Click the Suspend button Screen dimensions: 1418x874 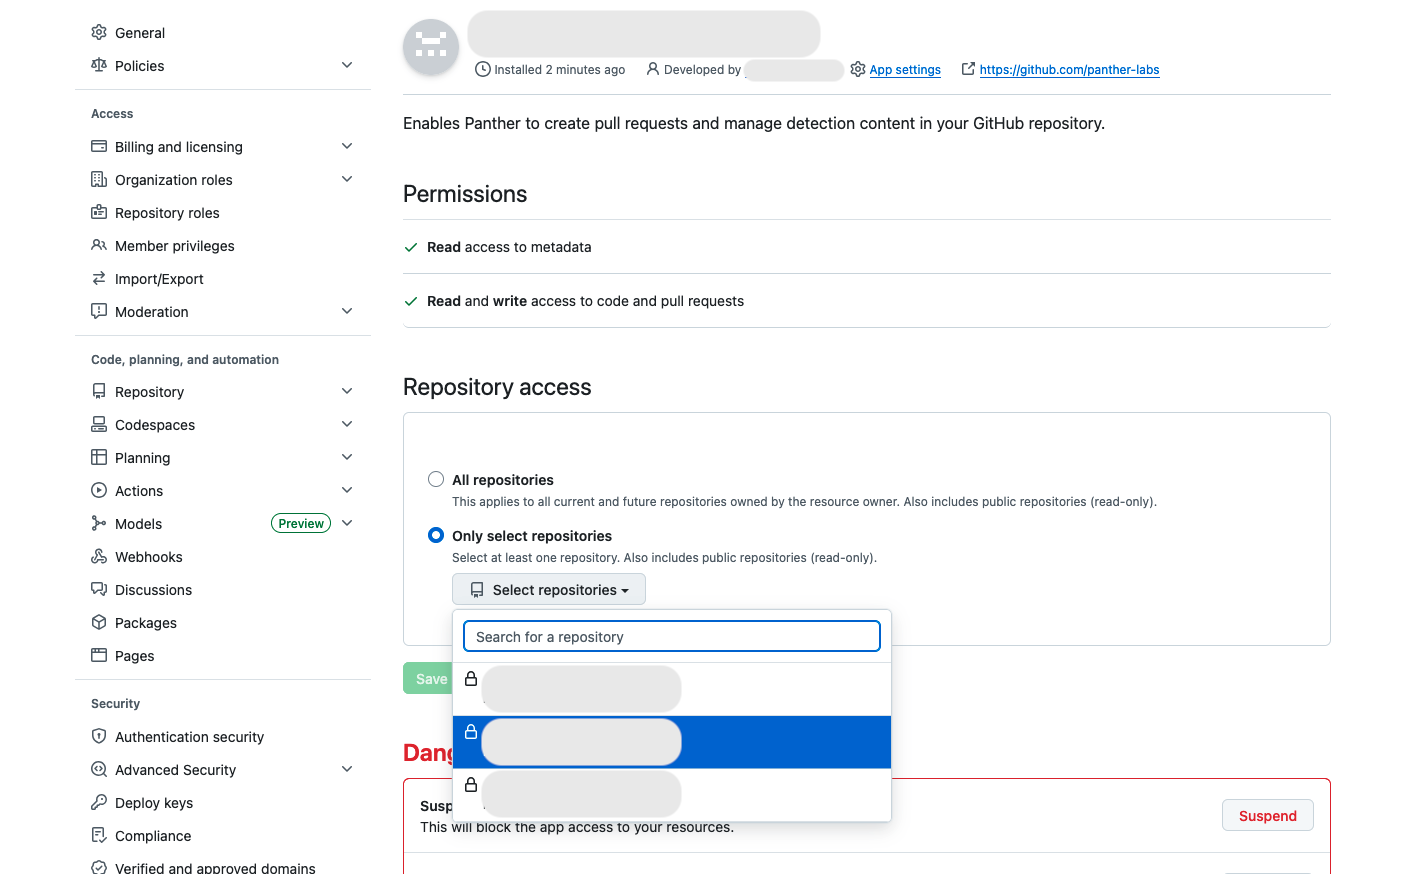pyautogui.click(x=1267, y=815)
